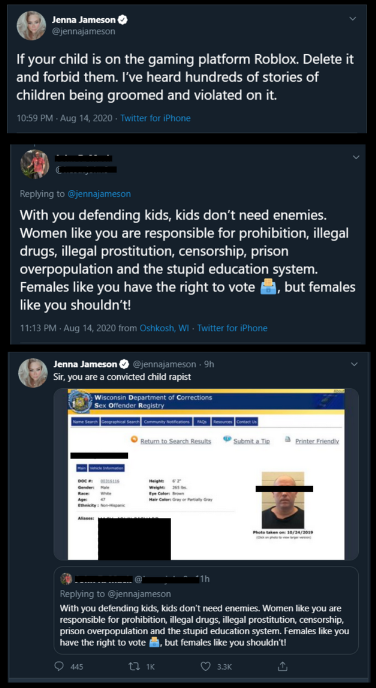Expand the chevron menu on the first tweet
This screenshot has width=376, height=688.
coord(353,18)
